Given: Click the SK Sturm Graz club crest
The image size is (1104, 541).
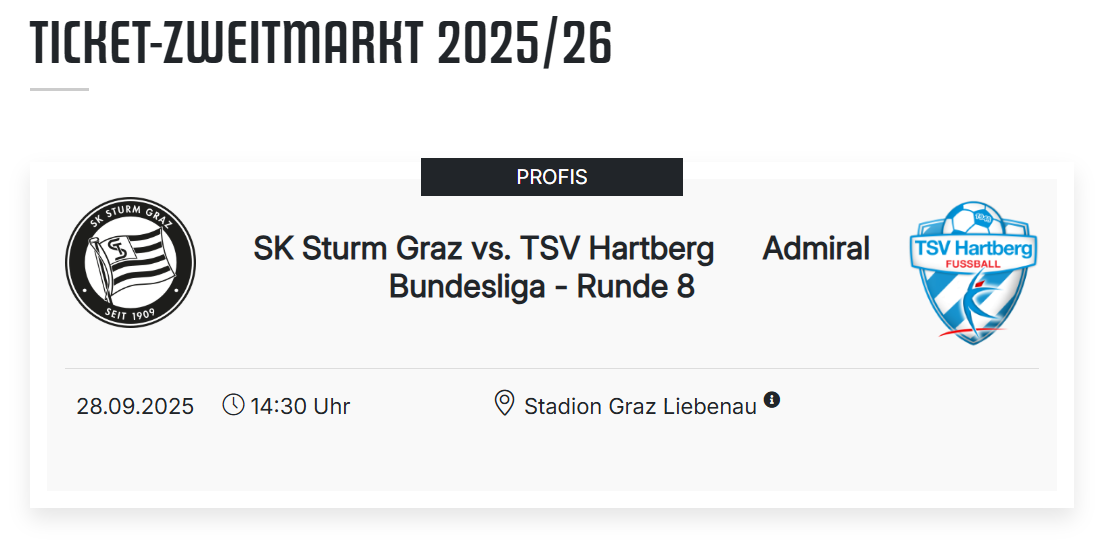Looking at the screenshot, I should pyautogui.click(x=131, y=262).
